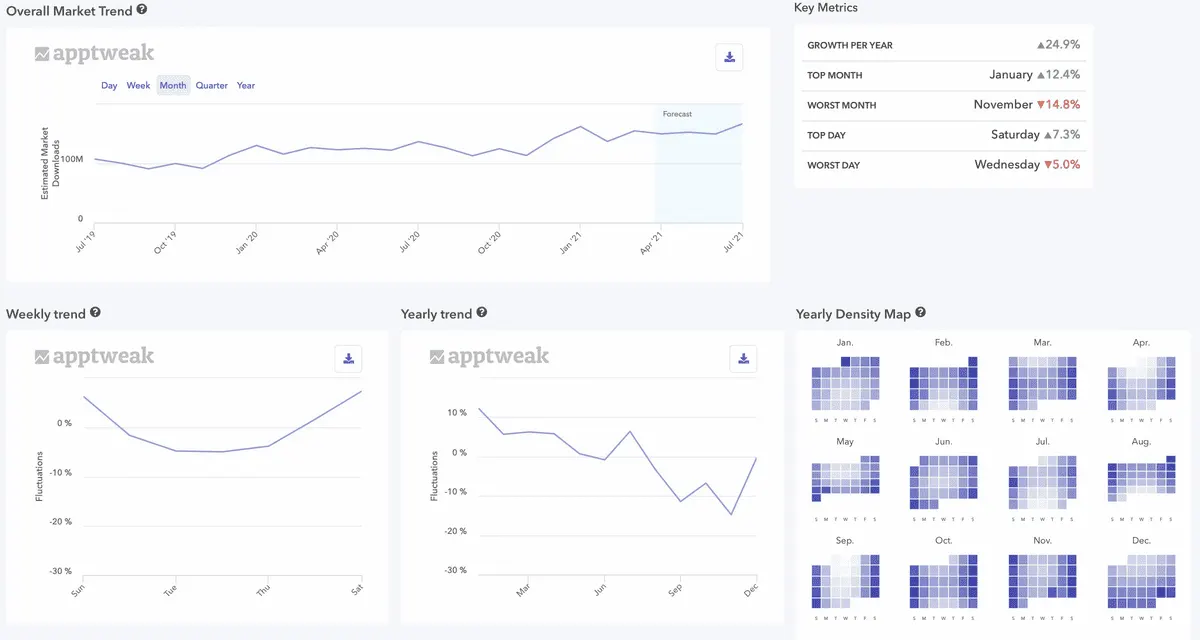The image size is (1200, 640).
Task: Click the January 12.4% value
Action: [x=1035, y=75]
